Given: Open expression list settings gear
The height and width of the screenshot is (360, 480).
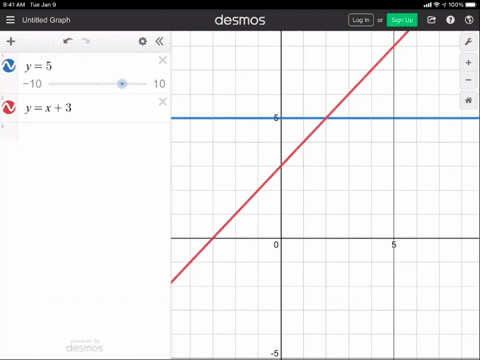Looking at the screenshot, I should coord(143,41).
